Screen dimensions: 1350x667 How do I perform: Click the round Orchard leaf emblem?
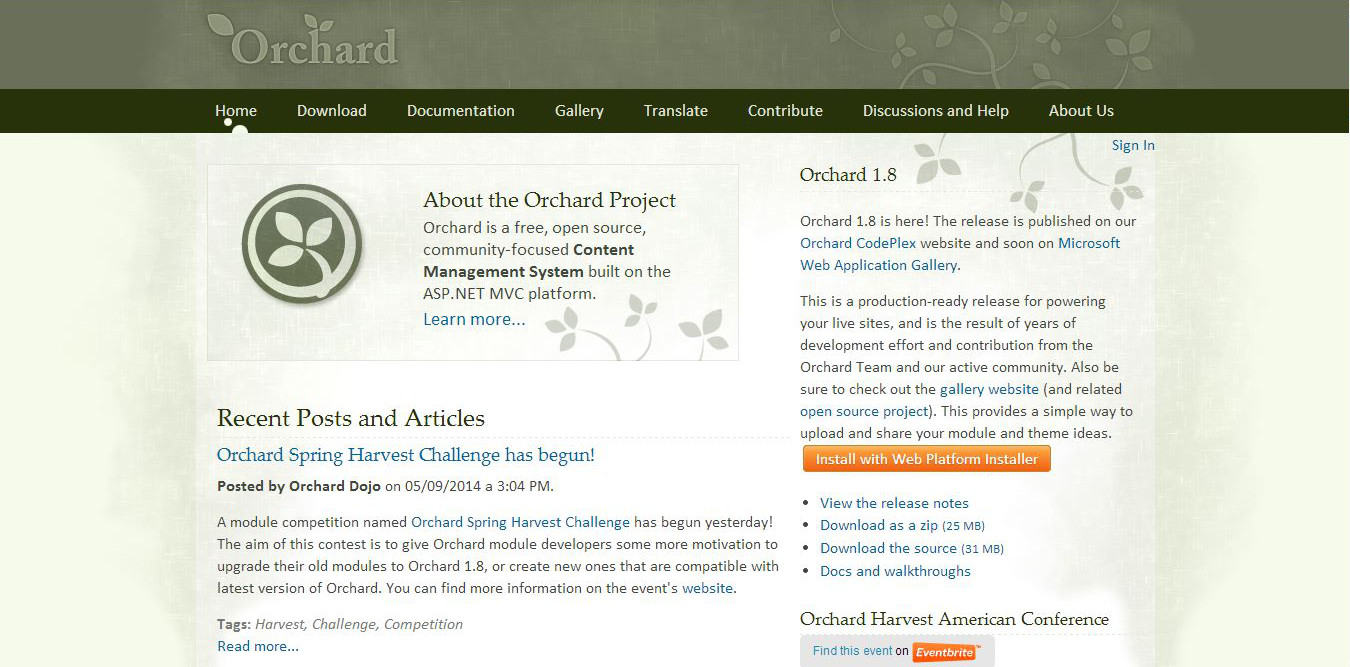(x=302, y=244)
